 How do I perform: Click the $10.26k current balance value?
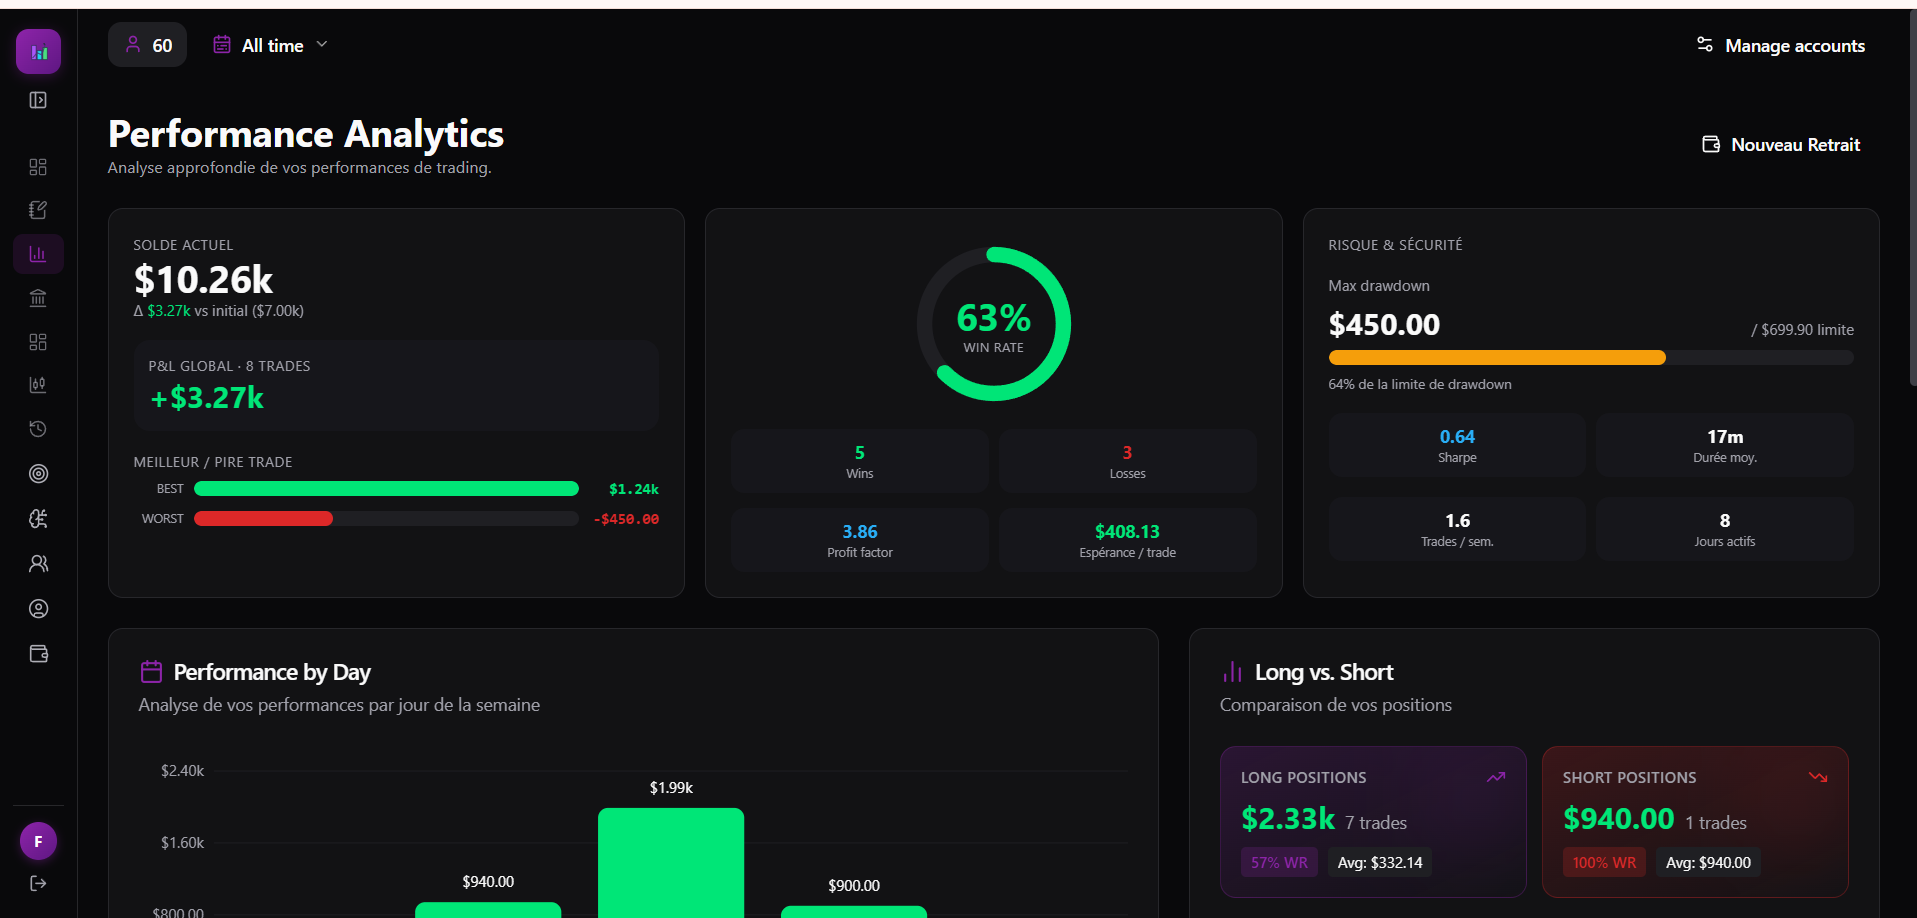[203, 280]
